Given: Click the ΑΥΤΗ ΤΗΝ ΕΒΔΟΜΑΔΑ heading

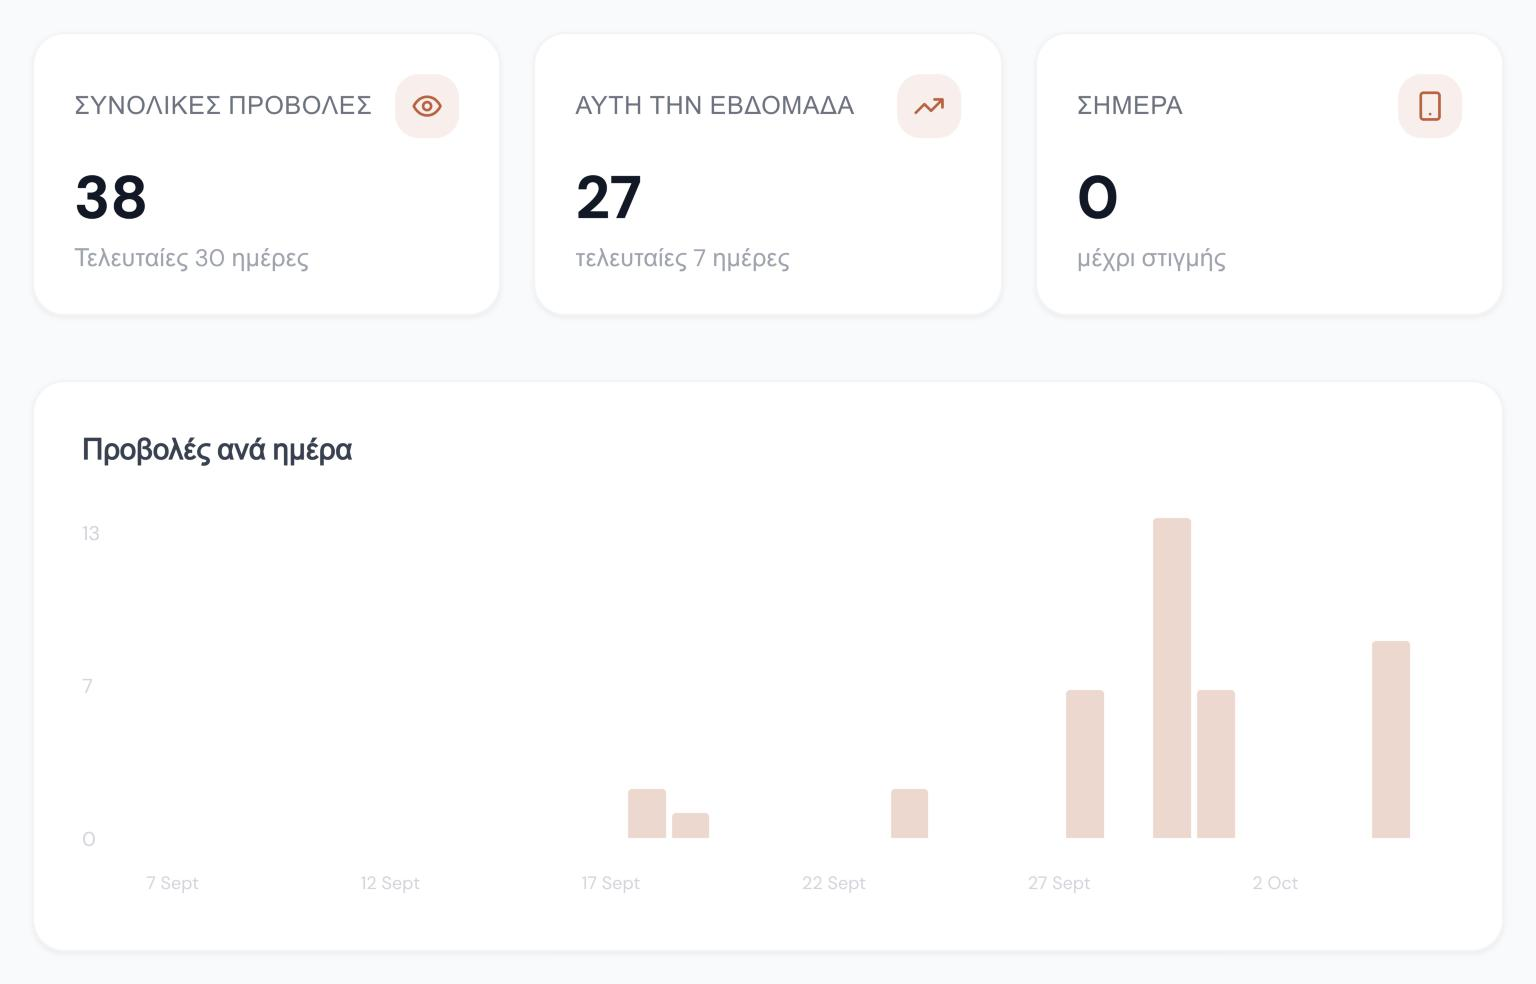Looking at the screenshot, I should point(715,106).
